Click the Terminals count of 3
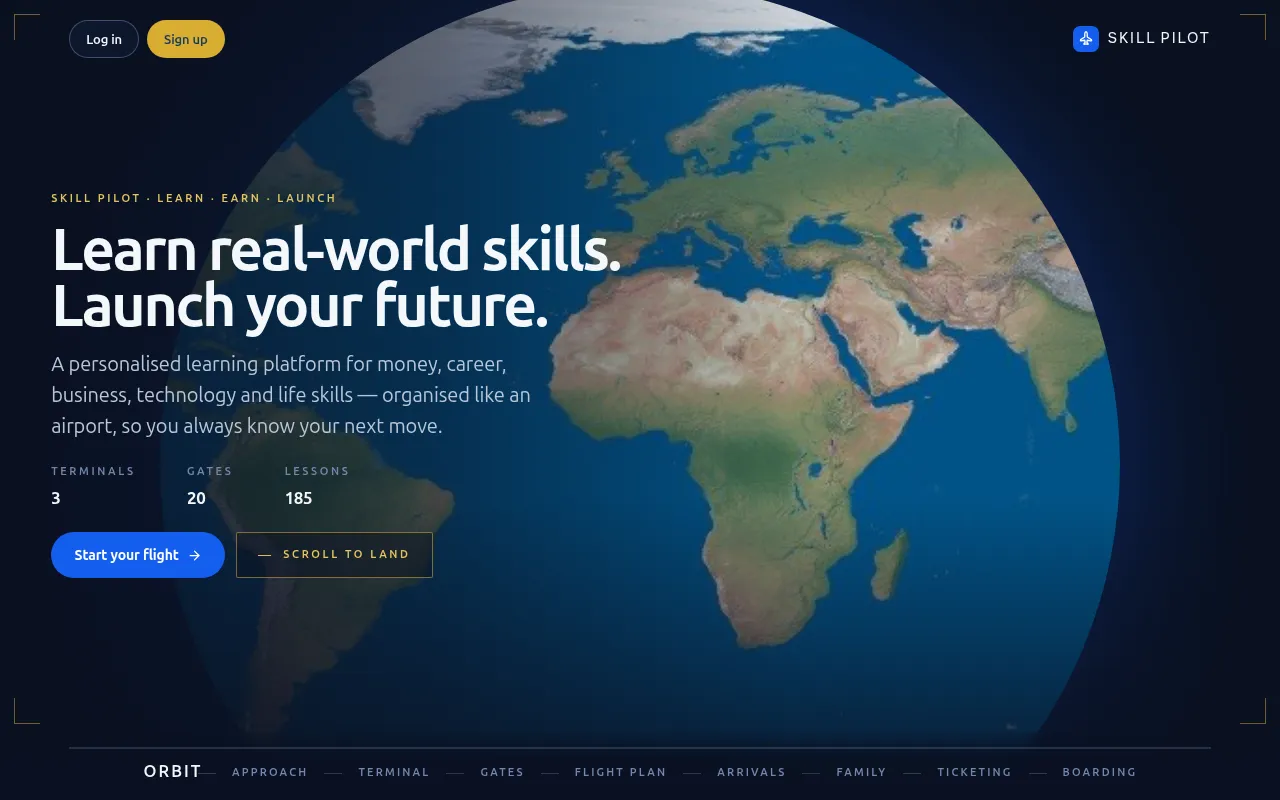1280x800 pixels. [56, 498]
